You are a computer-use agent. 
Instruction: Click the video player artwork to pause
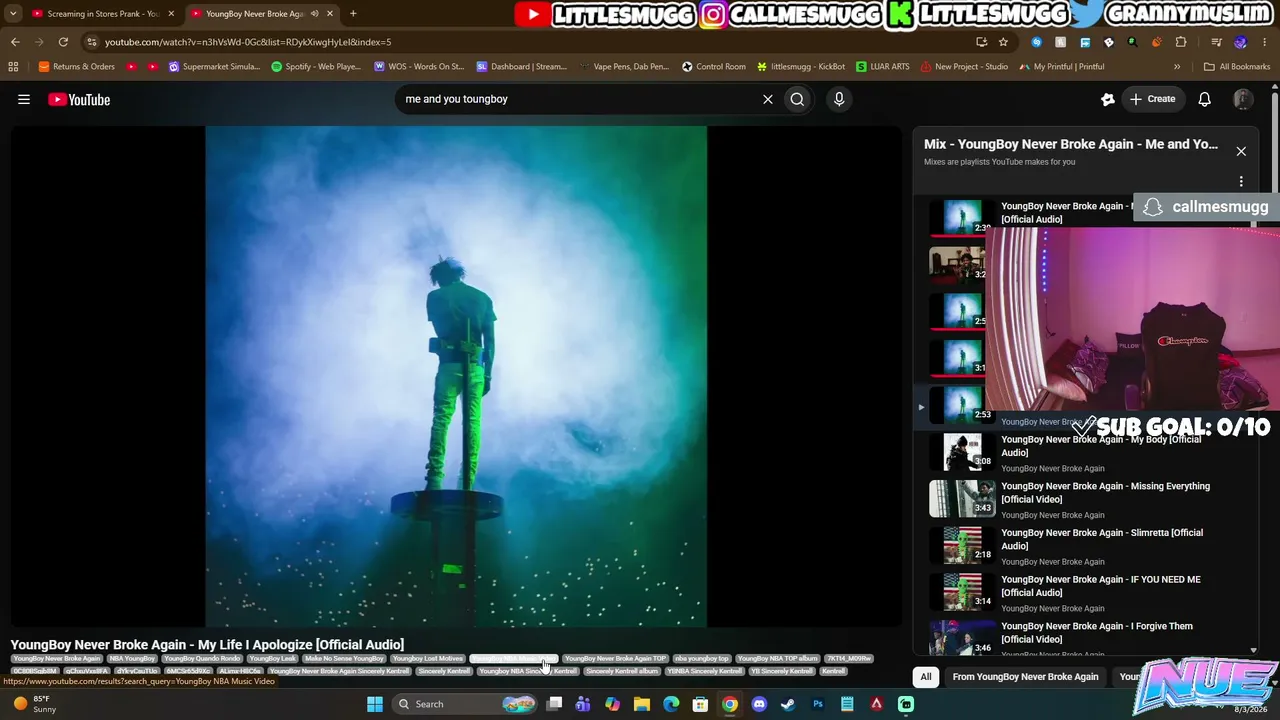(x=456, y=376)
